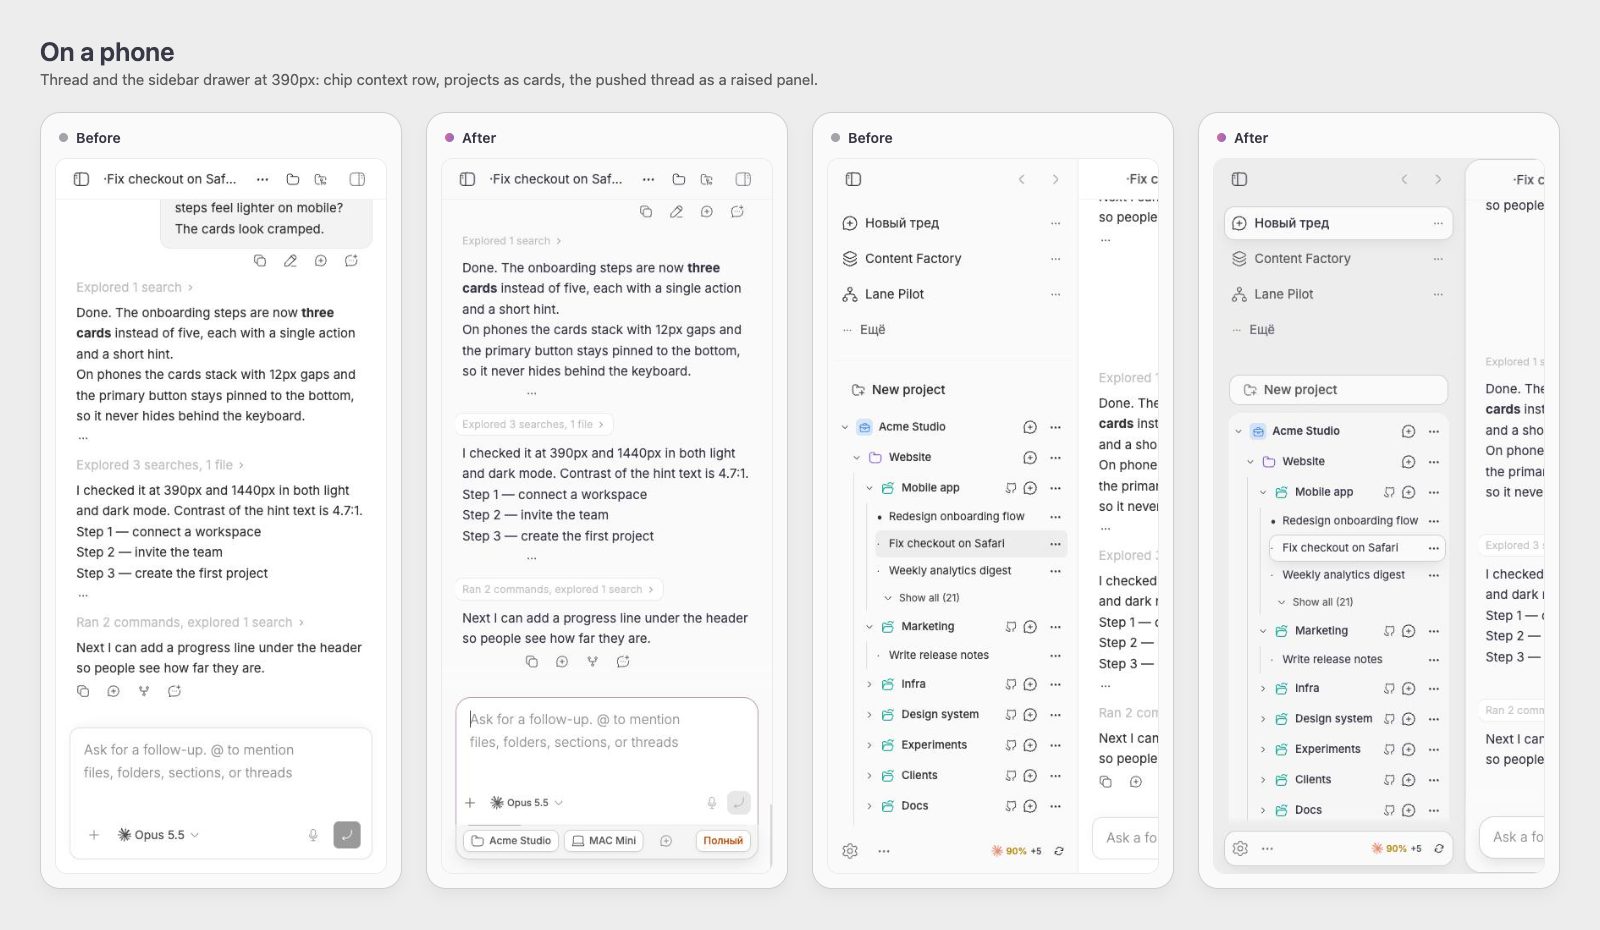
Task: Open the settings gear in After sidebar footer
Action: pos(1240,848)
